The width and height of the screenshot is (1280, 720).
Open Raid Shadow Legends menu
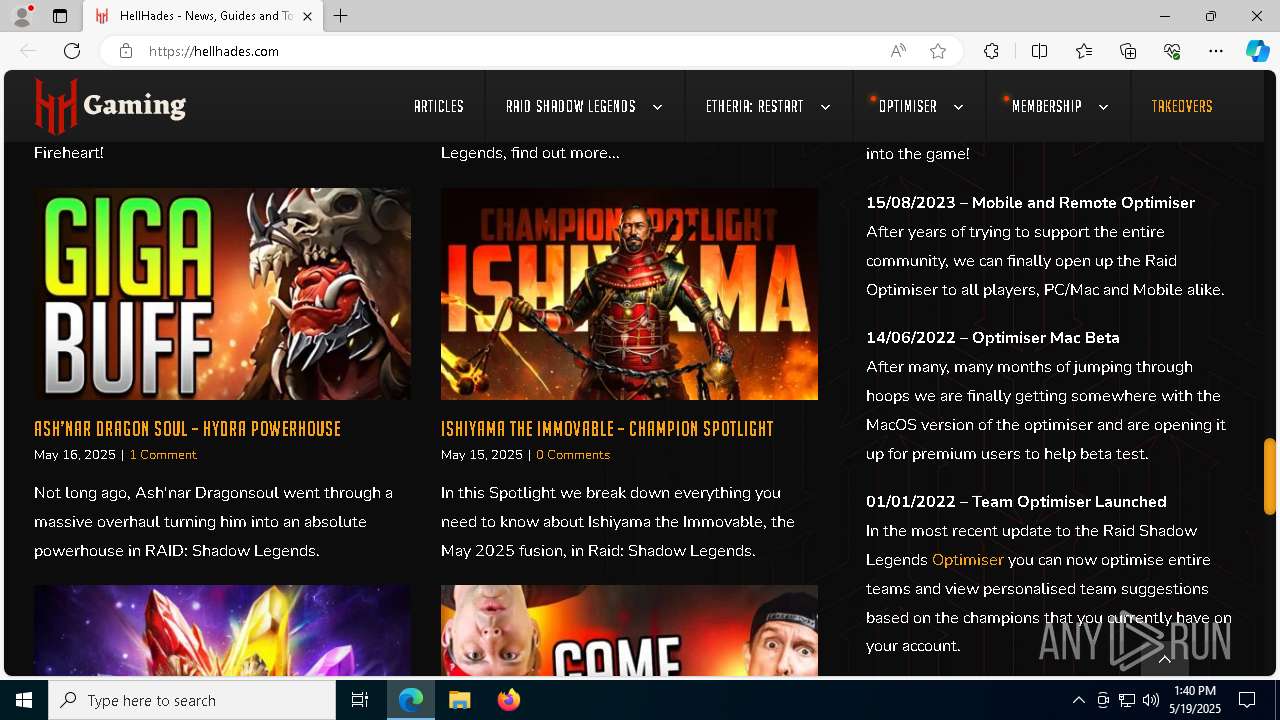(x=571, y=106)
